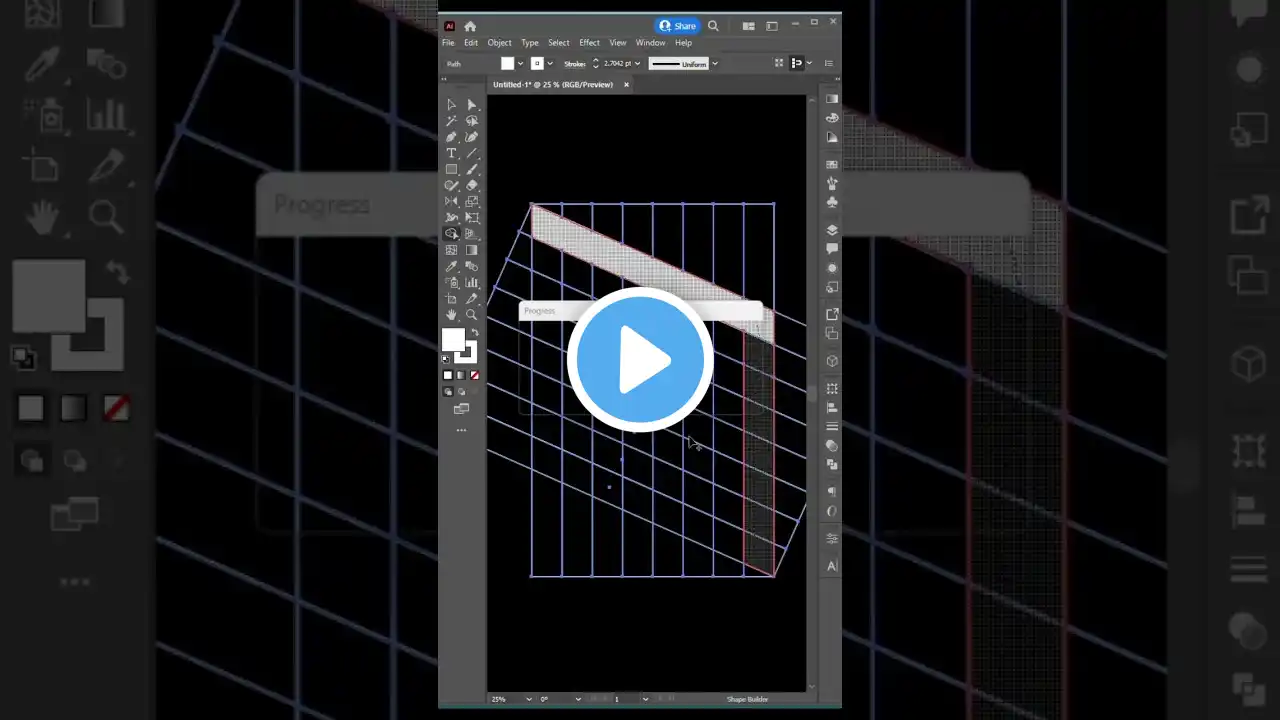Choose the Scale tool
Viewport: 1280px width, 720px height.
pyautogui.click(x=471, y=201)
